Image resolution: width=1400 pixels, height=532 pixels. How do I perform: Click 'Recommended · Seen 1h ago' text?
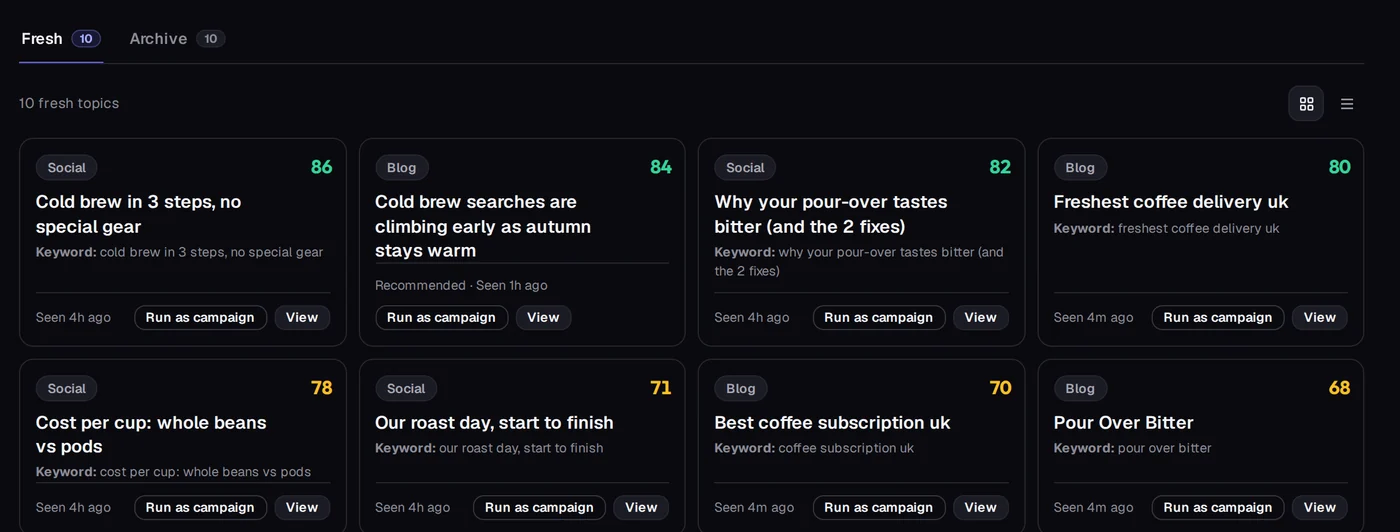click(461, 286)
